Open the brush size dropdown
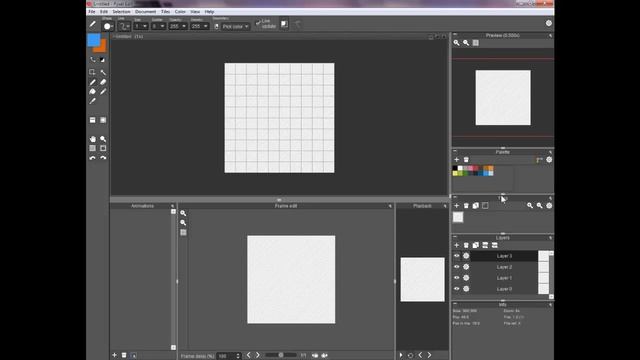640x360 pixels. coord(141,26)
